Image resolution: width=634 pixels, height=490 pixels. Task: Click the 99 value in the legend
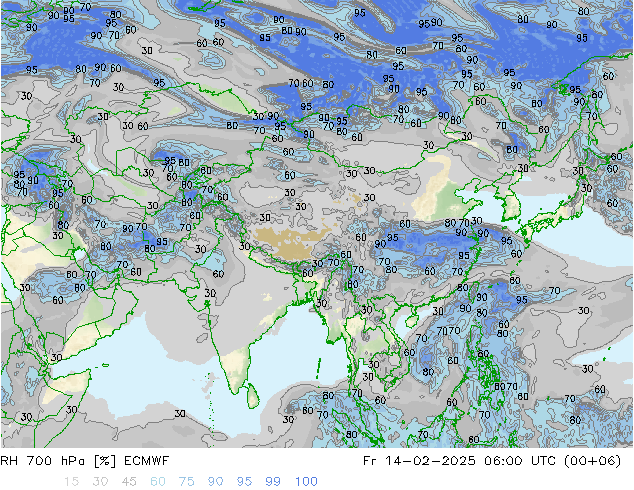(x=273, y=482)
